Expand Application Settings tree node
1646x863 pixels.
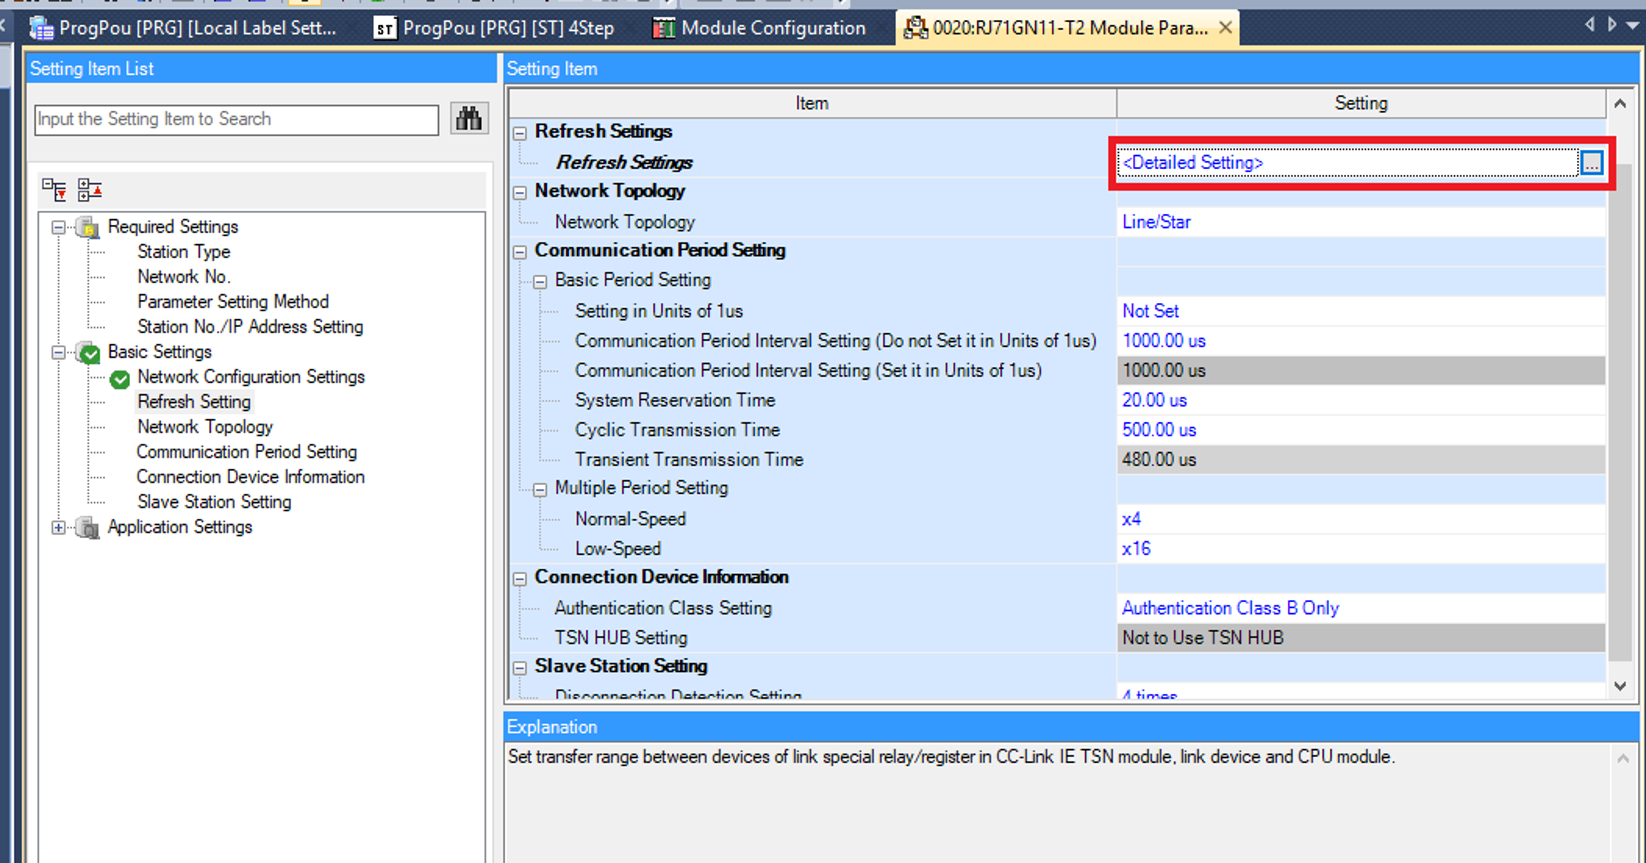point(58,527)
